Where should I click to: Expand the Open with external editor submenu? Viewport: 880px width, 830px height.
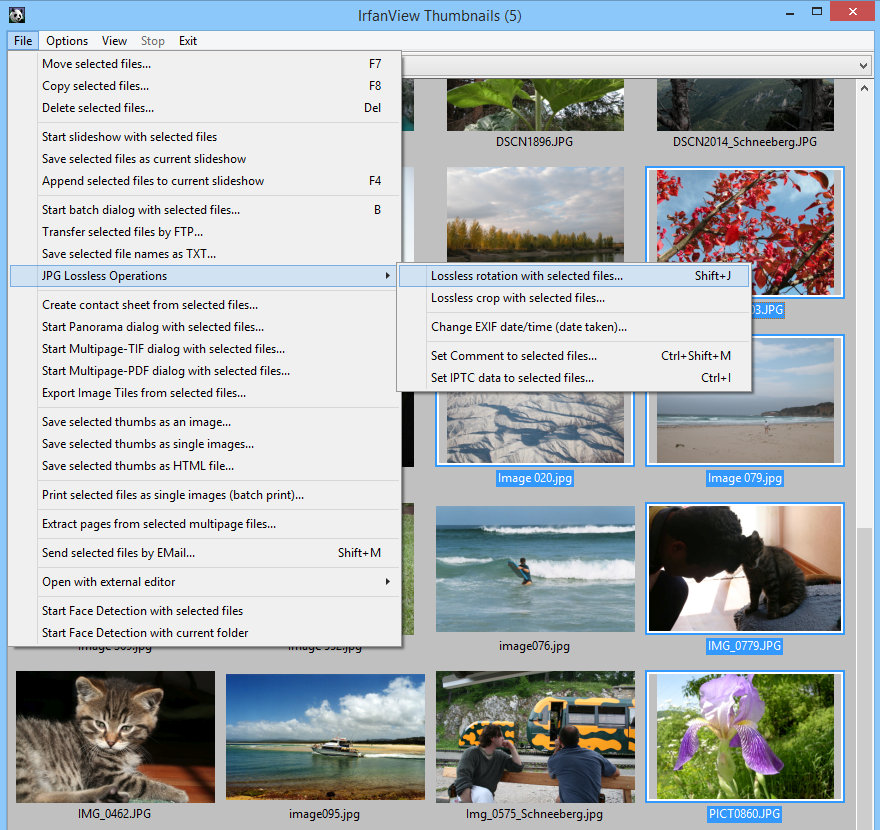108,582
